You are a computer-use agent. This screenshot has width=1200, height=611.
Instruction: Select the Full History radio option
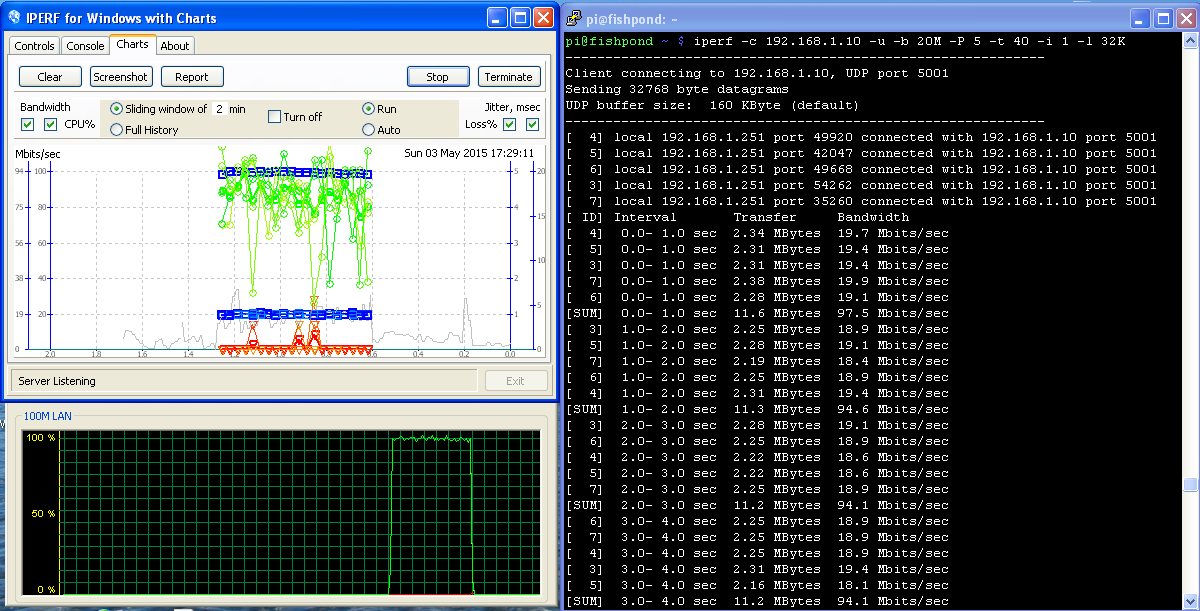point(117,130)
